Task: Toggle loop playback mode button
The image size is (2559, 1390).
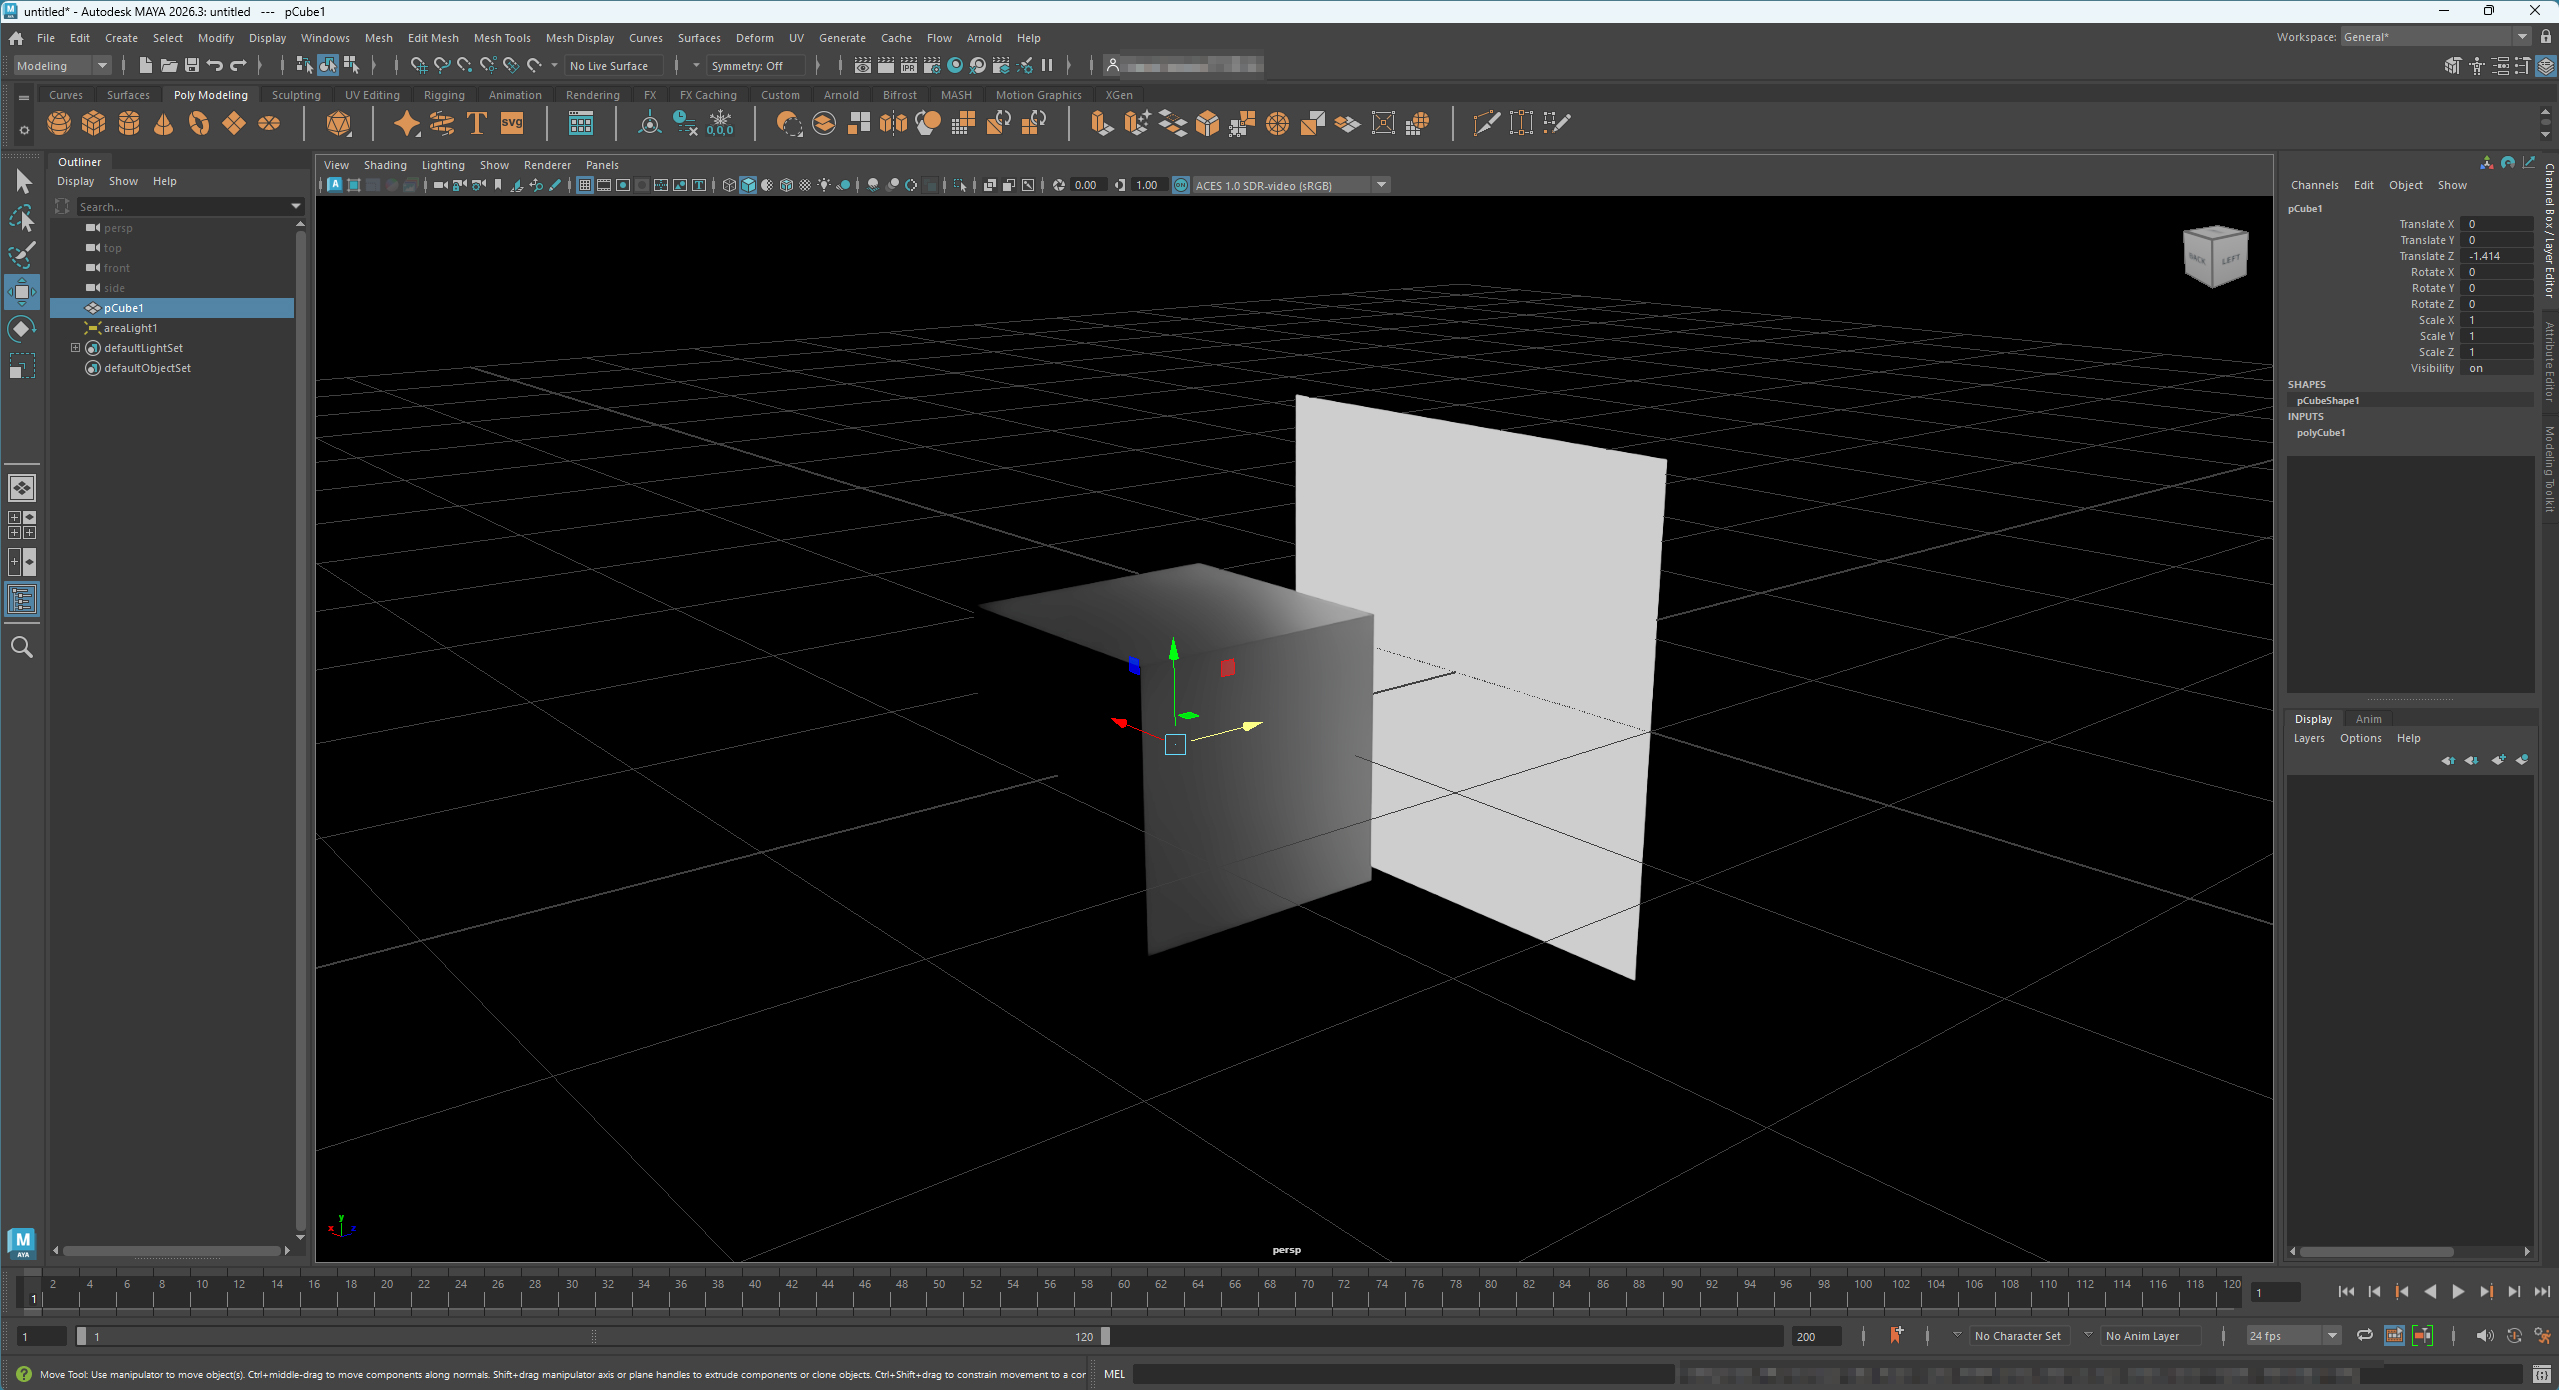Action: (x=2365, y=1336)
